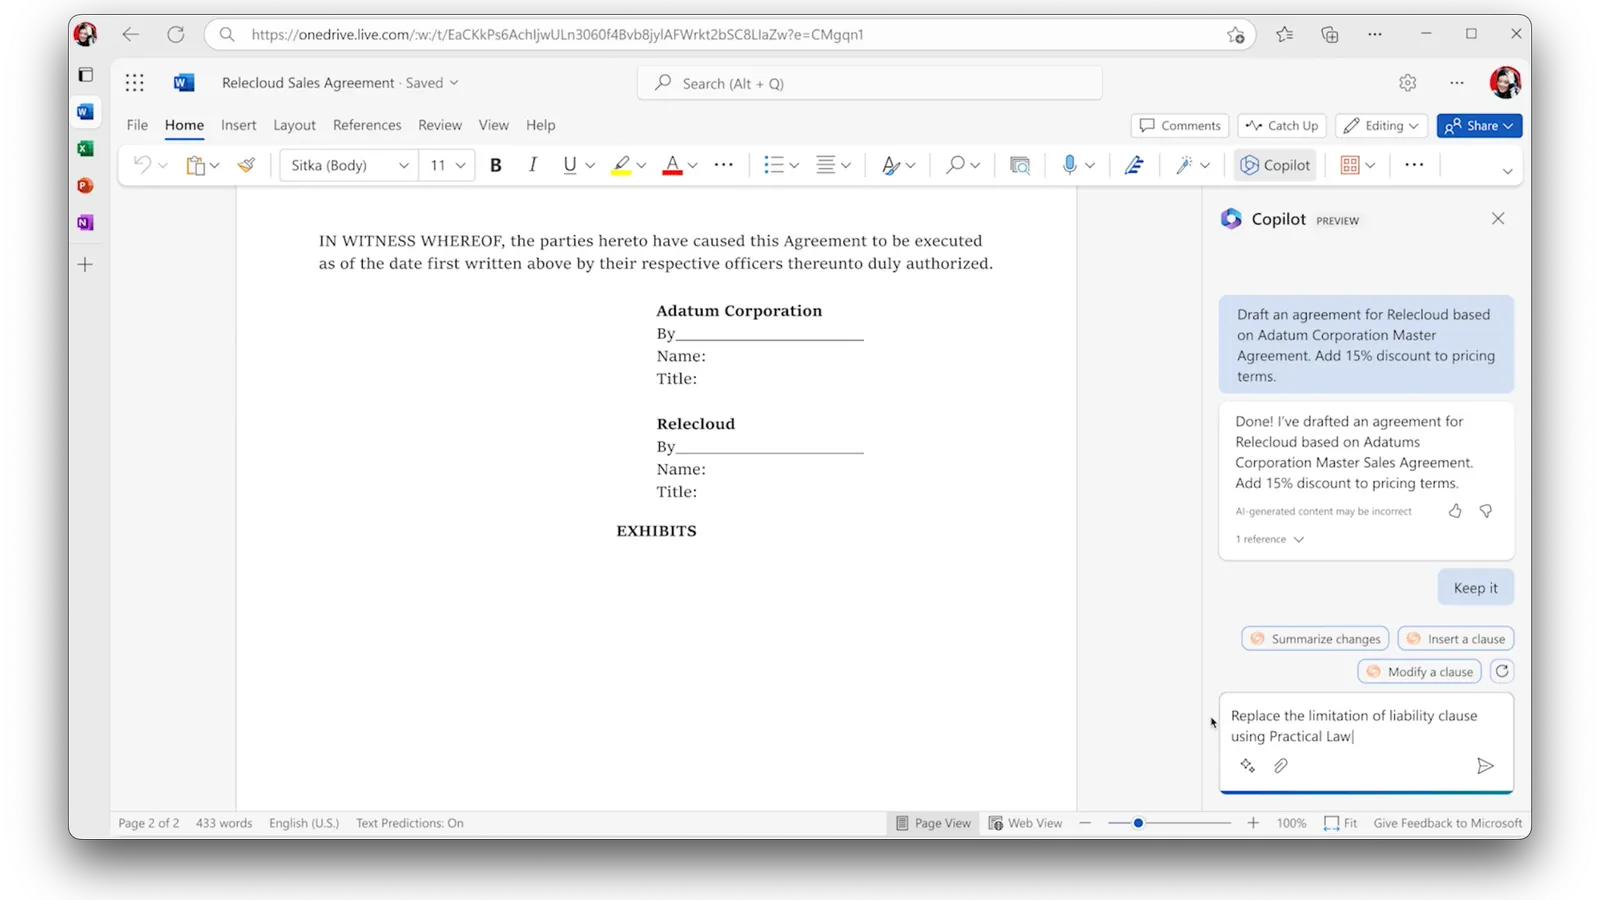Image resolution: width=1600 pixels, height=900 pixels.
Task: Open the View tab
Action: tap(493, 125)
